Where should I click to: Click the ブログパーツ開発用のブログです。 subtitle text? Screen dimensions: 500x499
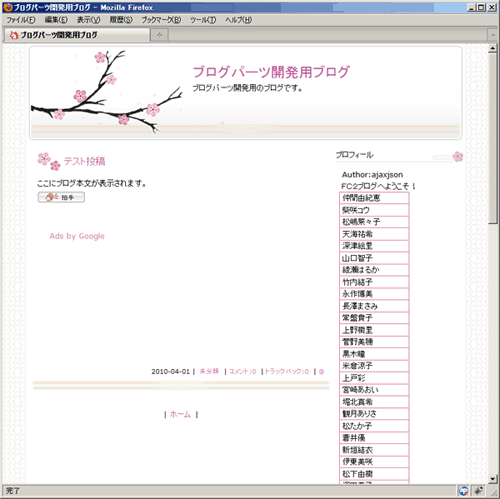click(x=247, y=88)
